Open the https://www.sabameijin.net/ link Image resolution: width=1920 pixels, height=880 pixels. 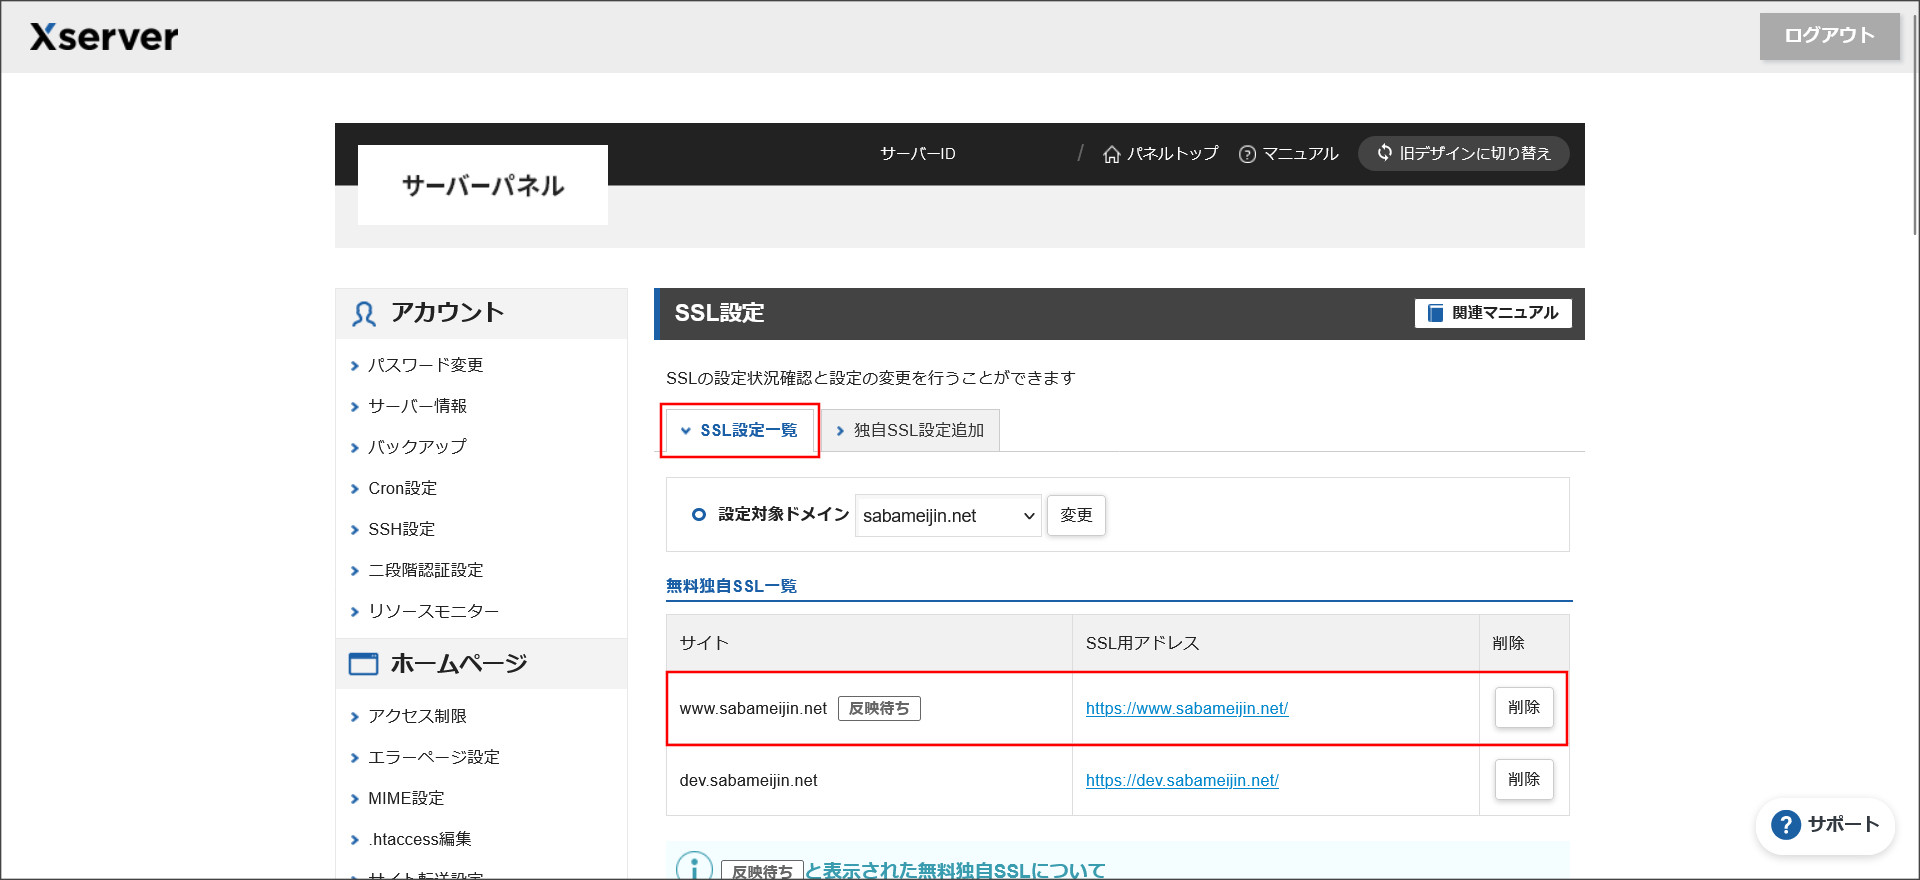pyautogui.click(x=1187, y=709)
